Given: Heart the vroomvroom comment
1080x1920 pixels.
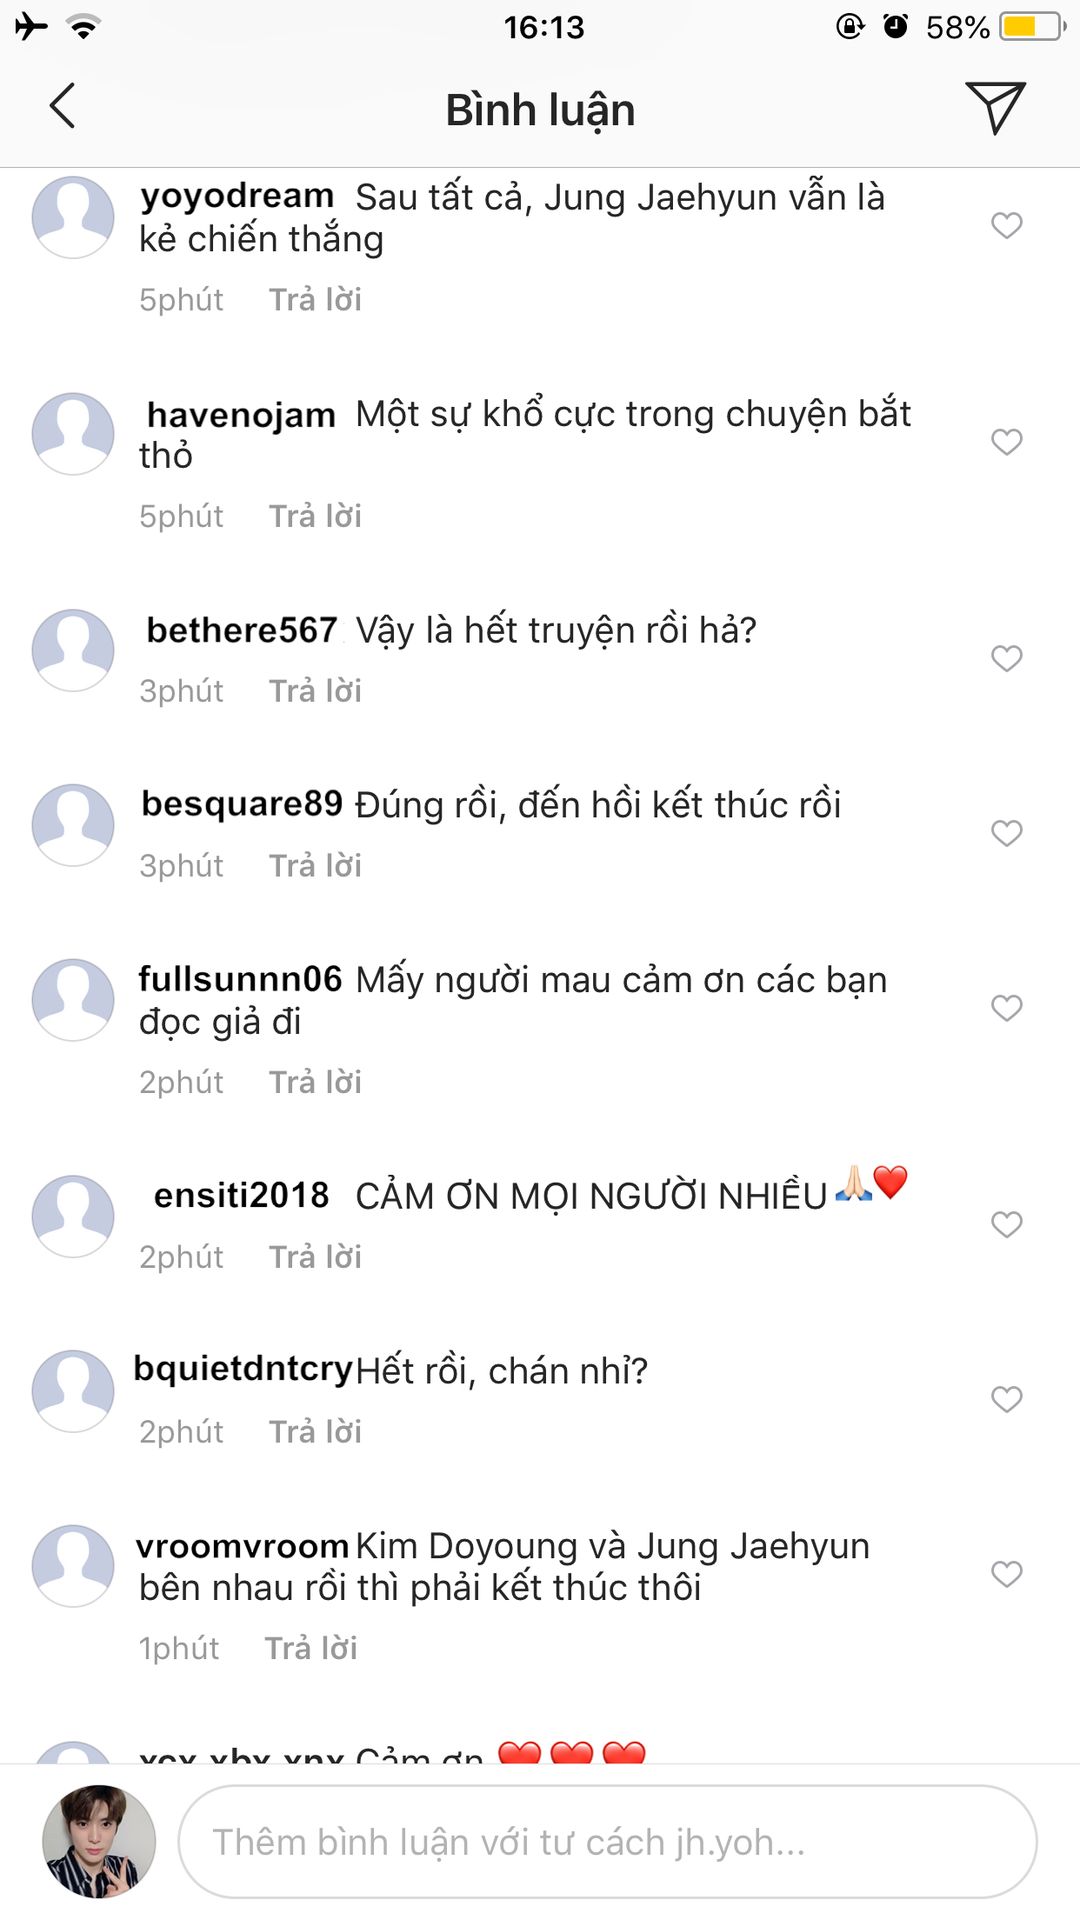Looking at the screenshot, I should [x=1006, y=1574].
